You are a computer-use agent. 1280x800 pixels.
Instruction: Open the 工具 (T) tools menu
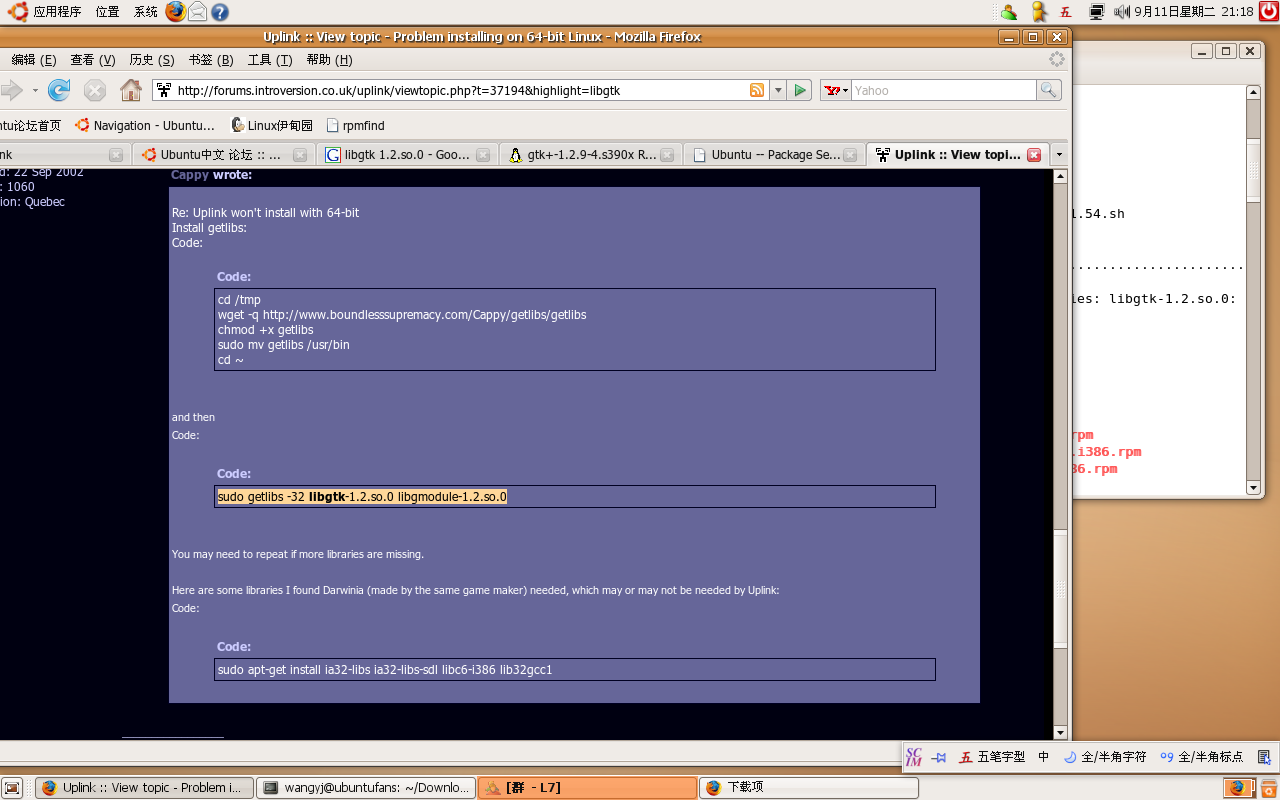(270, 60)
